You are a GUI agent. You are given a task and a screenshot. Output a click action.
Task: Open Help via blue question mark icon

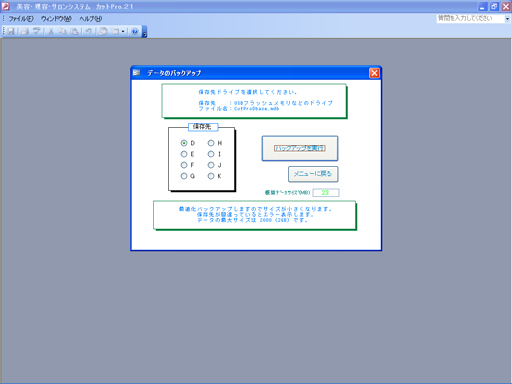tap(135, 31)
